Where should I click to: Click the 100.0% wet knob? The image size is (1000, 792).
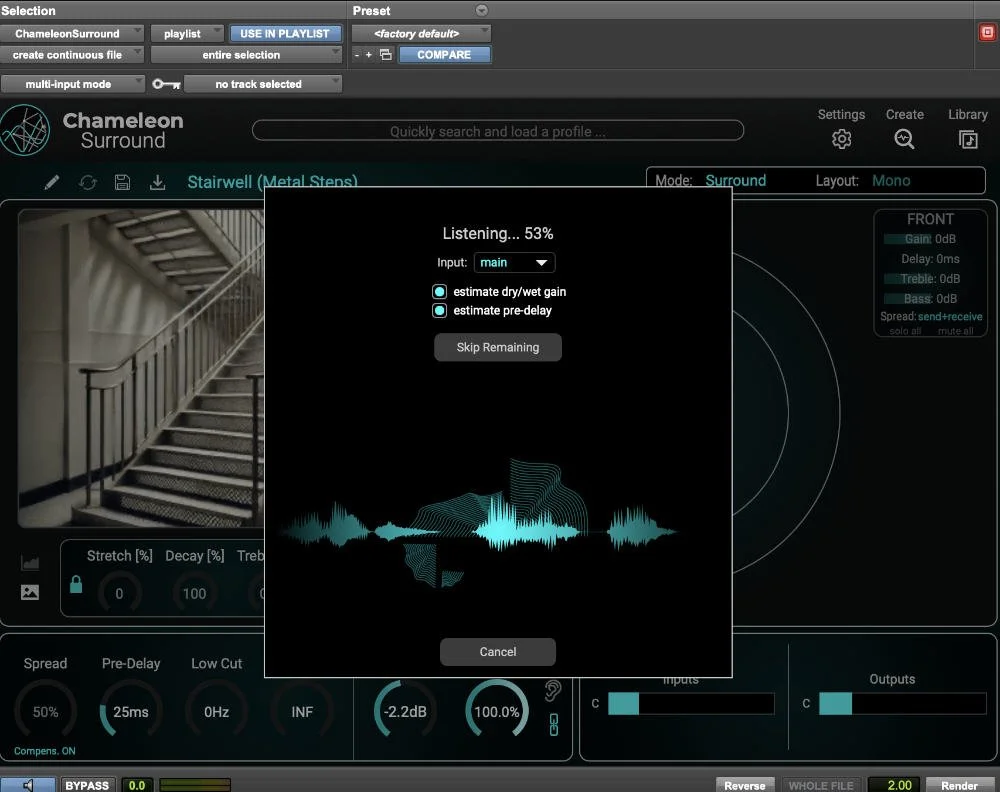point(497,711)
